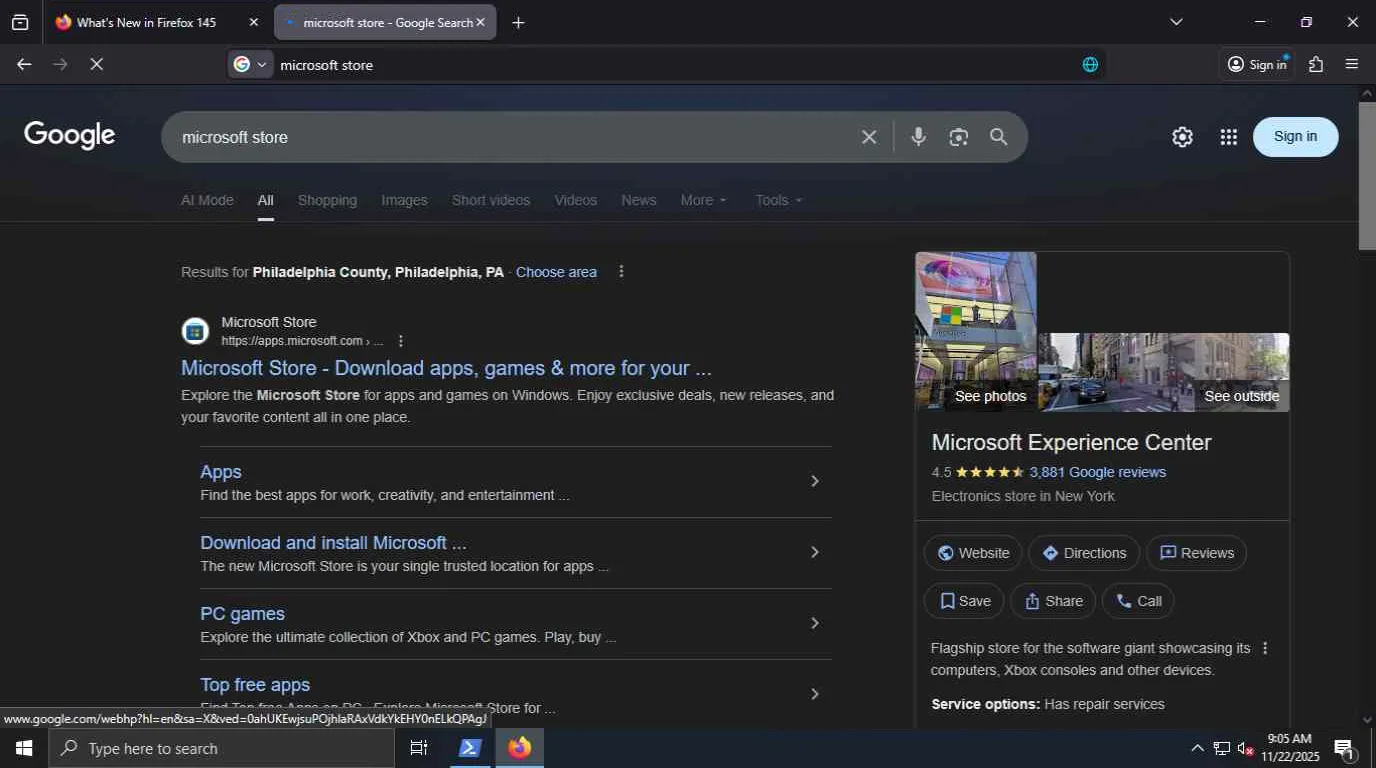The width and height of the screenshot is (1376, 768).
Task: Open the News results tab
Action: (x=639, y=200)
